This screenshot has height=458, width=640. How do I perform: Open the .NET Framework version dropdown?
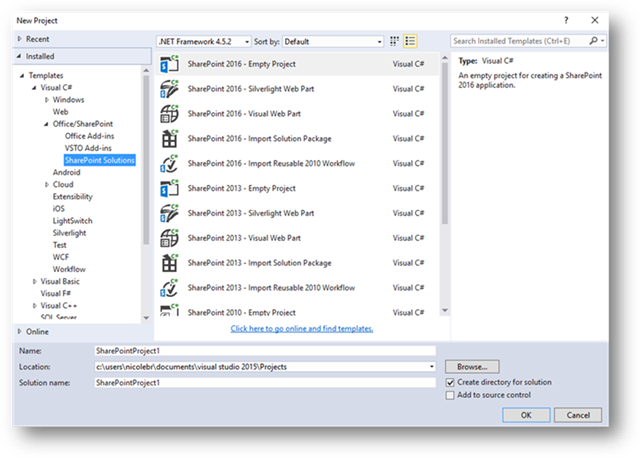(x=204, y=42)
